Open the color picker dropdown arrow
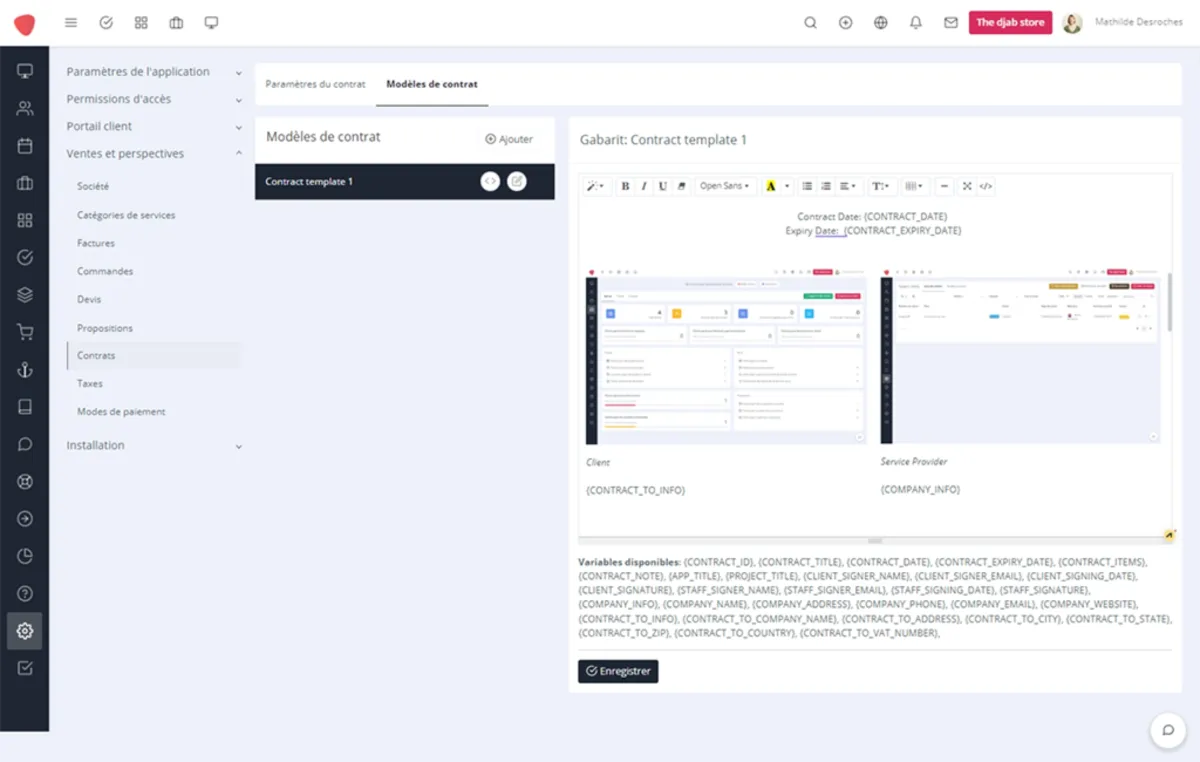 [x=787, y=186]
